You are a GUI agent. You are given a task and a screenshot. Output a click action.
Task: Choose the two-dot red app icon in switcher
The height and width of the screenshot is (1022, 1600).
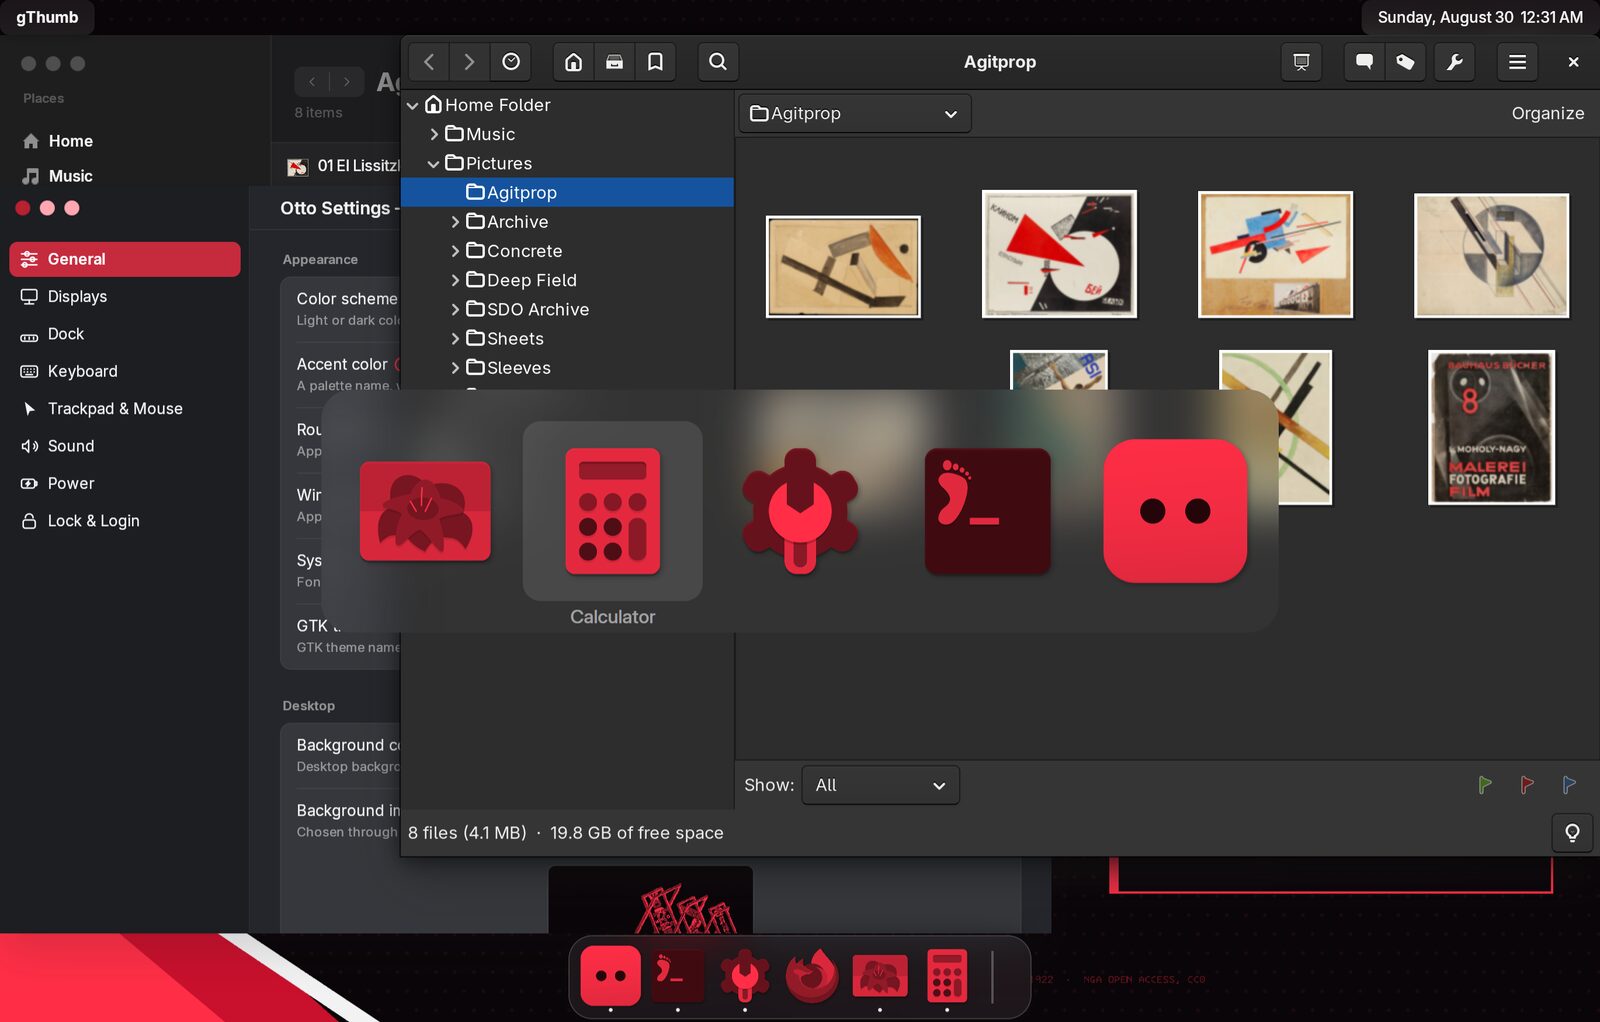(x=1175, y=511)
